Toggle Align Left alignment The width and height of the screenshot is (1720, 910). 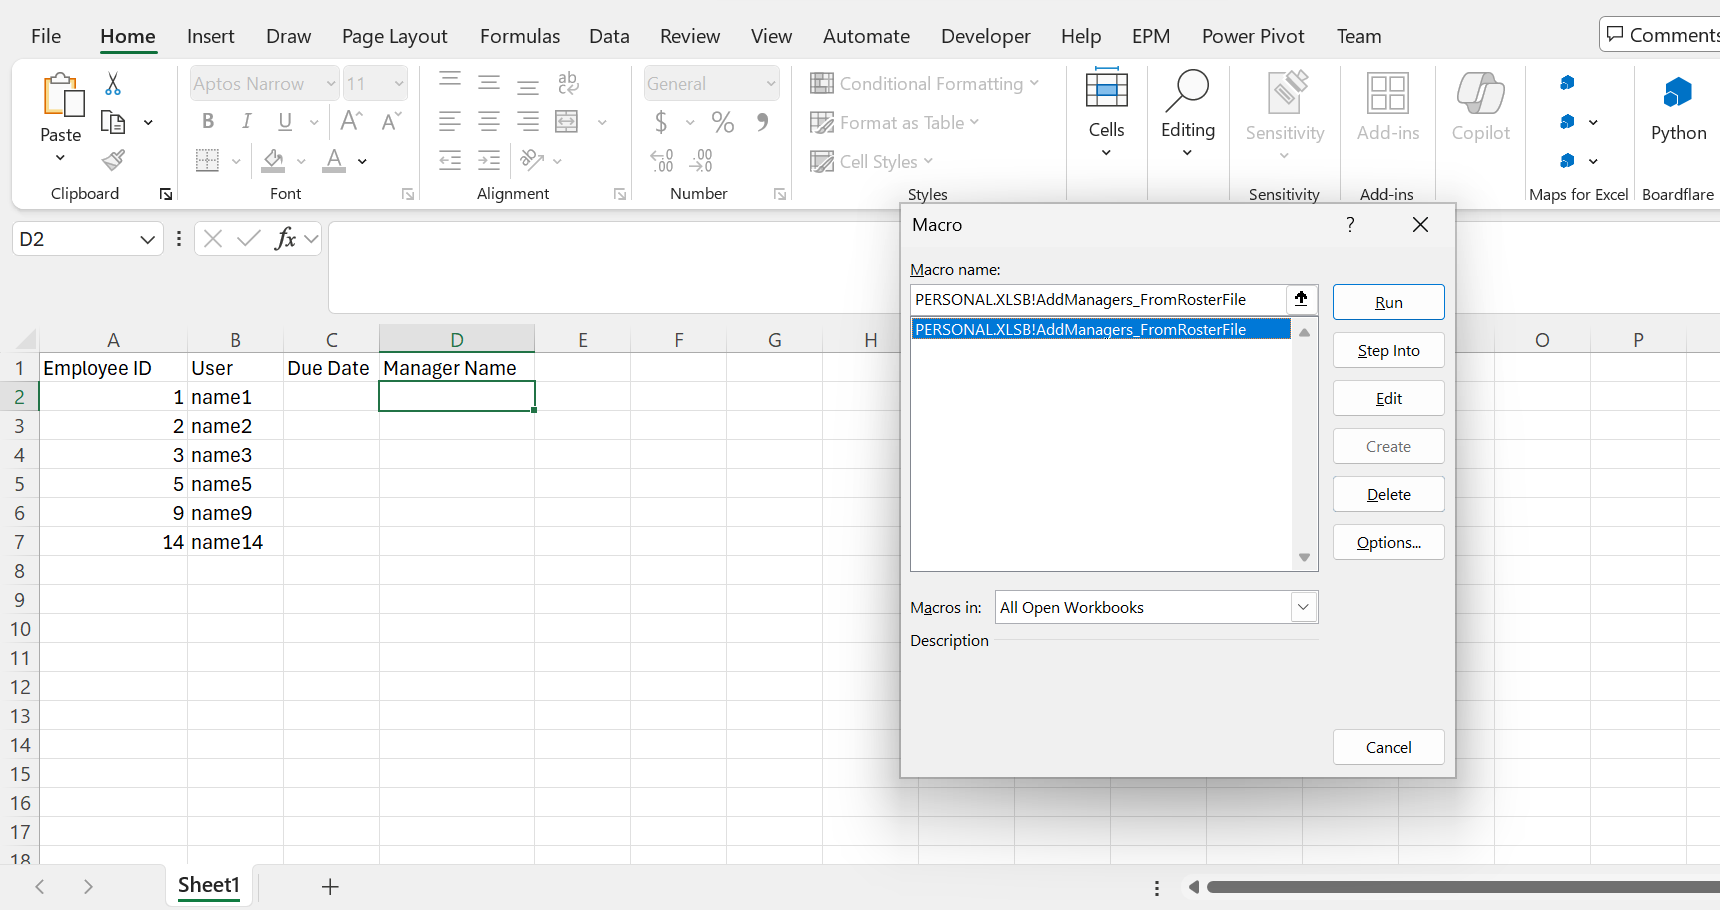[x=450, y=122]
